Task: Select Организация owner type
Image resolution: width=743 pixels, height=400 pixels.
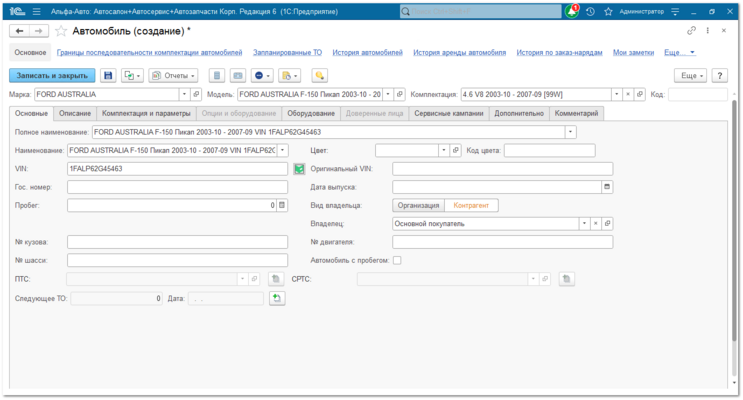Action: [418, 205]
